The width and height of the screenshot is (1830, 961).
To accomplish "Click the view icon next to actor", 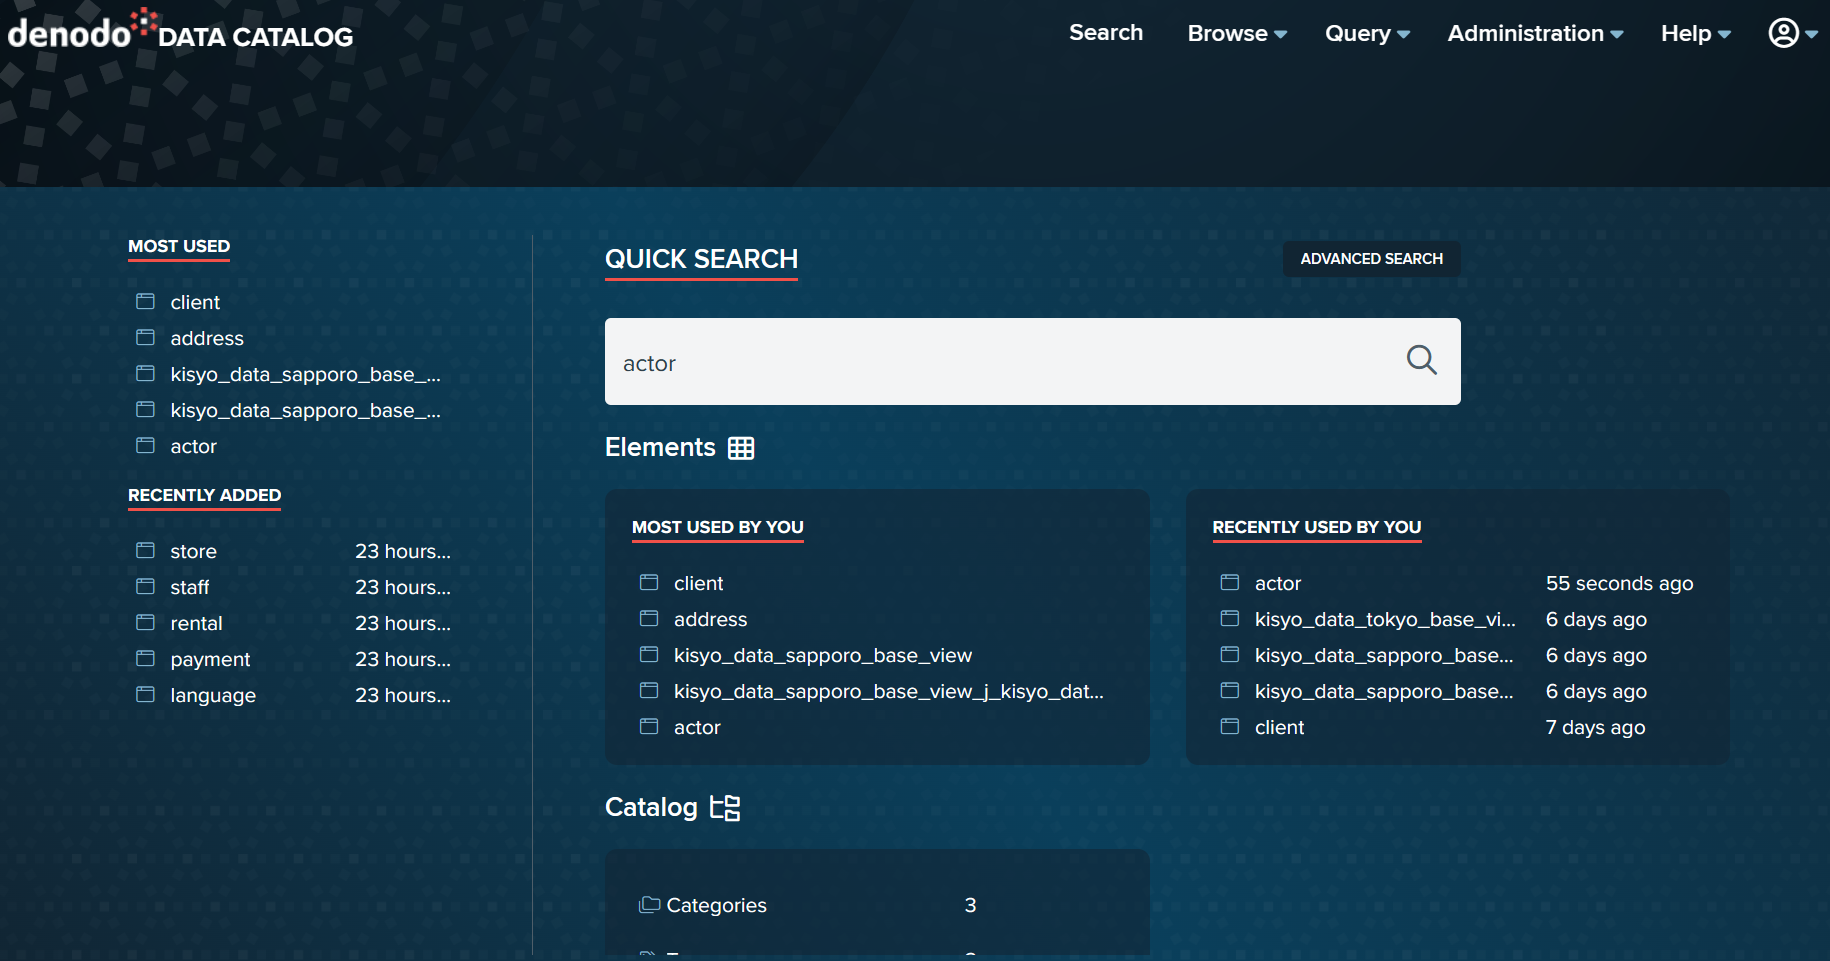I will pyautogui.click(x=145, y=445).
